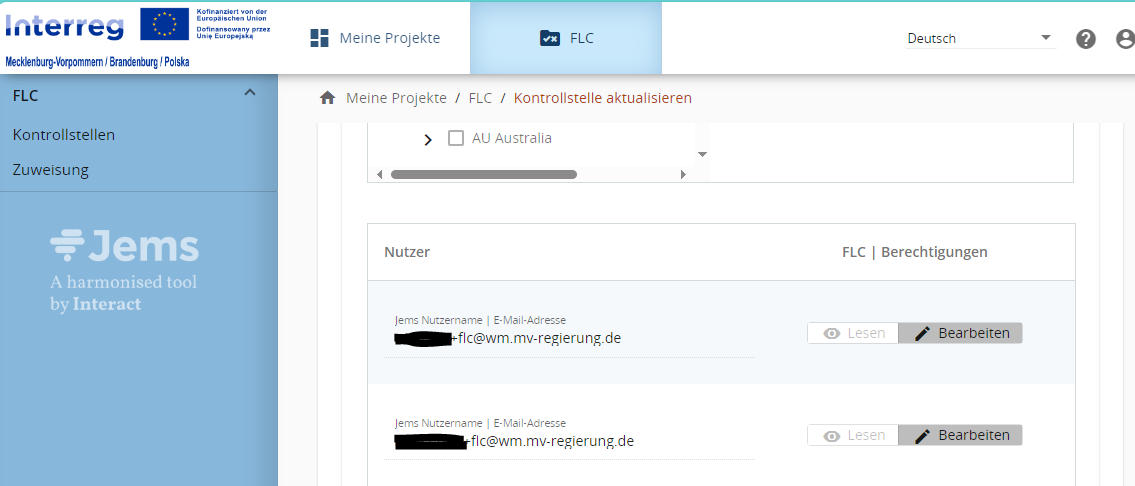The height and width of the screenshot is (486, 1135).
Task: Click the left arrow of horizontal scrollbar
Action: (x=379, y=174)
